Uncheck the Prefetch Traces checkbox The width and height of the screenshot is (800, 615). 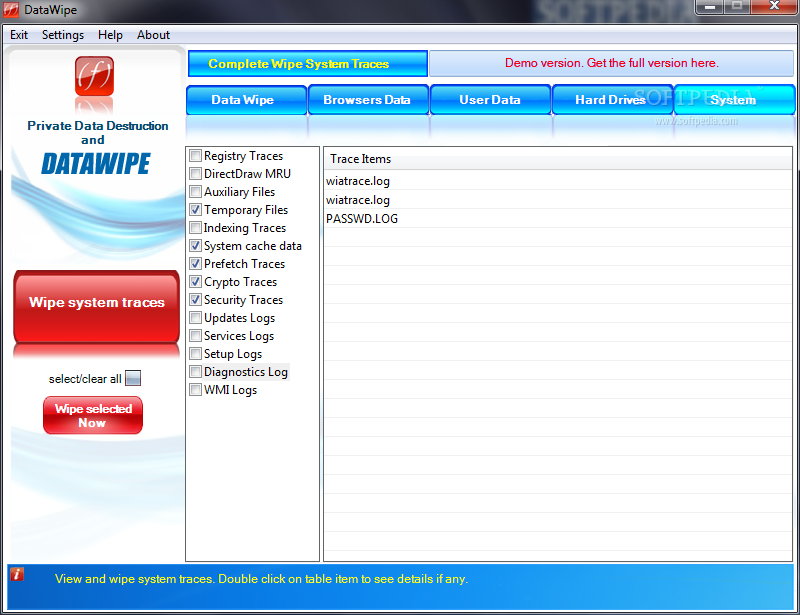(x=195, y=263)
